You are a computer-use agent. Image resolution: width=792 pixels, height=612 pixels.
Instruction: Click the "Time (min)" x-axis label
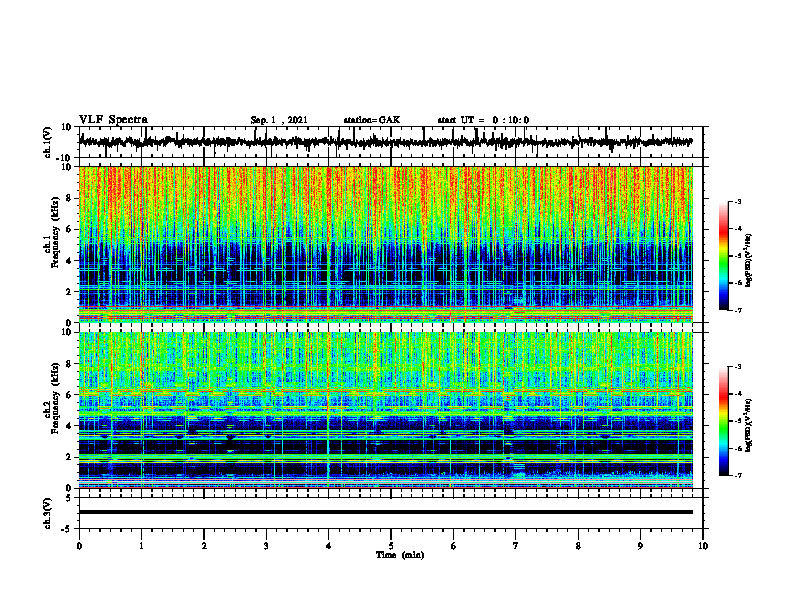point(400,555)
